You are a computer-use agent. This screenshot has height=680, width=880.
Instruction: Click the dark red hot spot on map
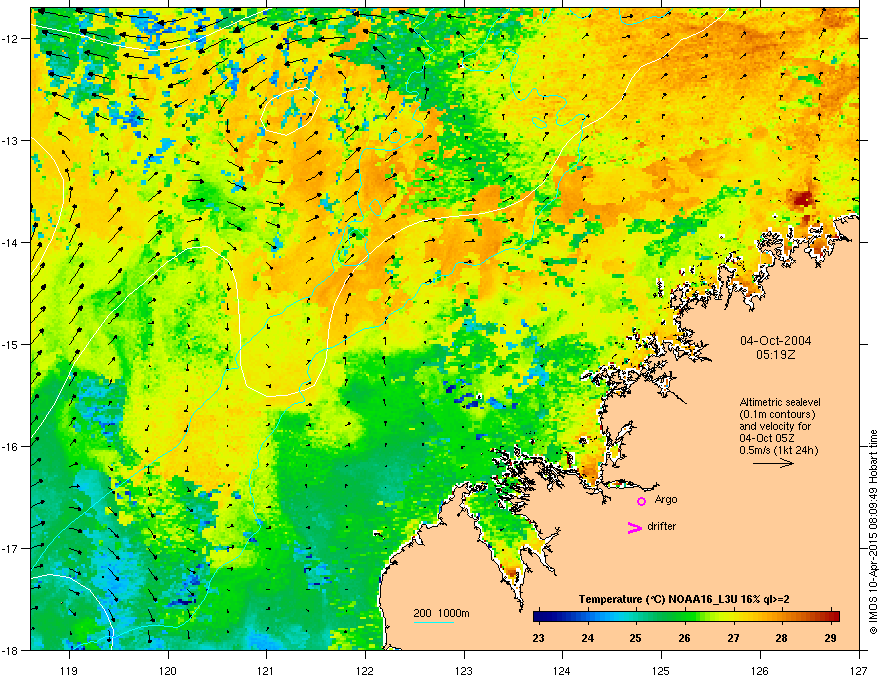(x=801, y=199)
